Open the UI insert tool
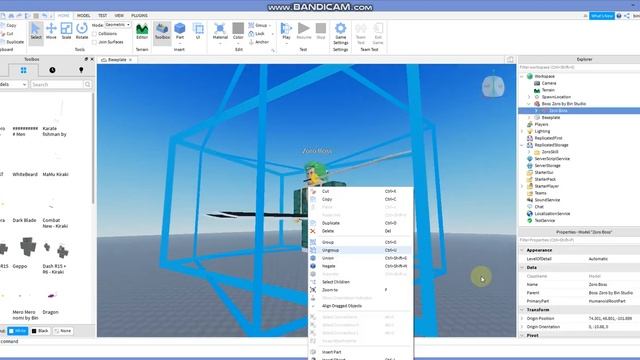This screenshot has width=640, height=360. click(x=198, y=31)
